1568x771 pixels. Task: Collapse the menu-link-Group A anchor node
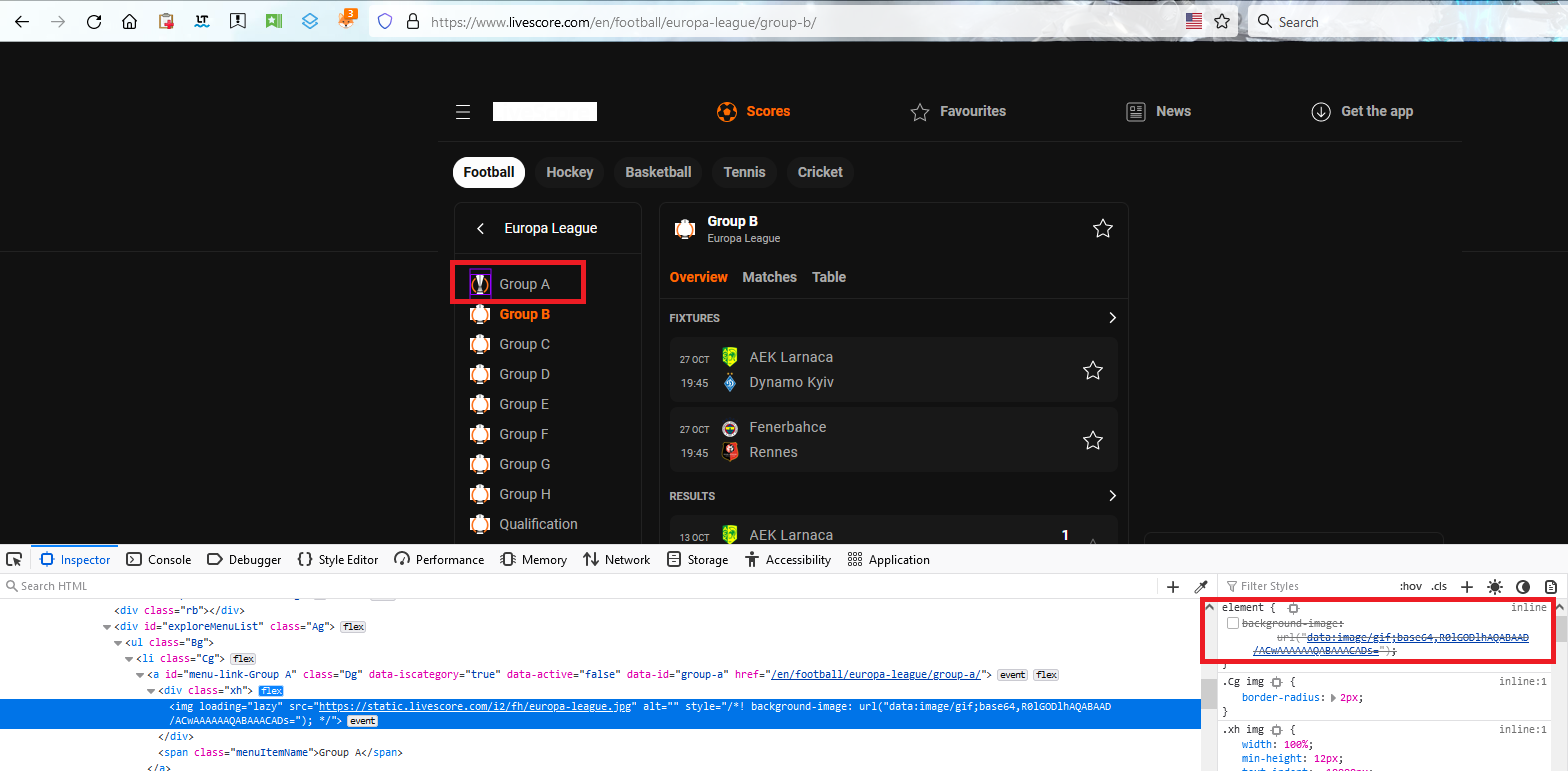(141, 675)
